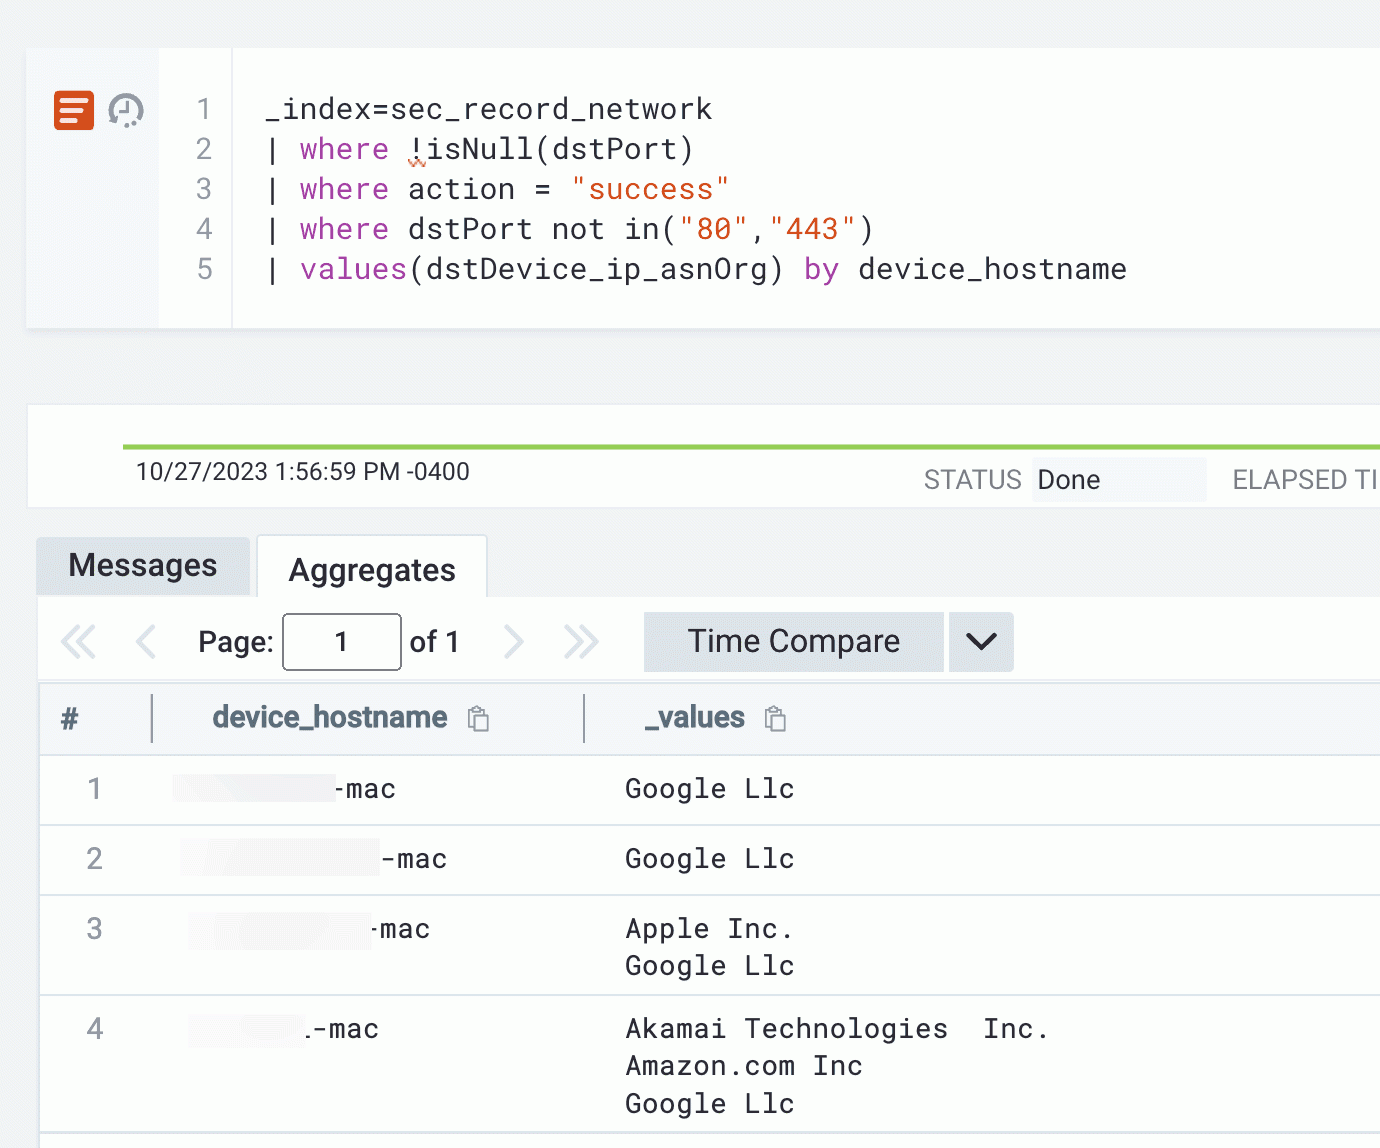Screen dimensions: 1380x1148
Task: Click the _values column header
Action: click(x=695, y=718)
